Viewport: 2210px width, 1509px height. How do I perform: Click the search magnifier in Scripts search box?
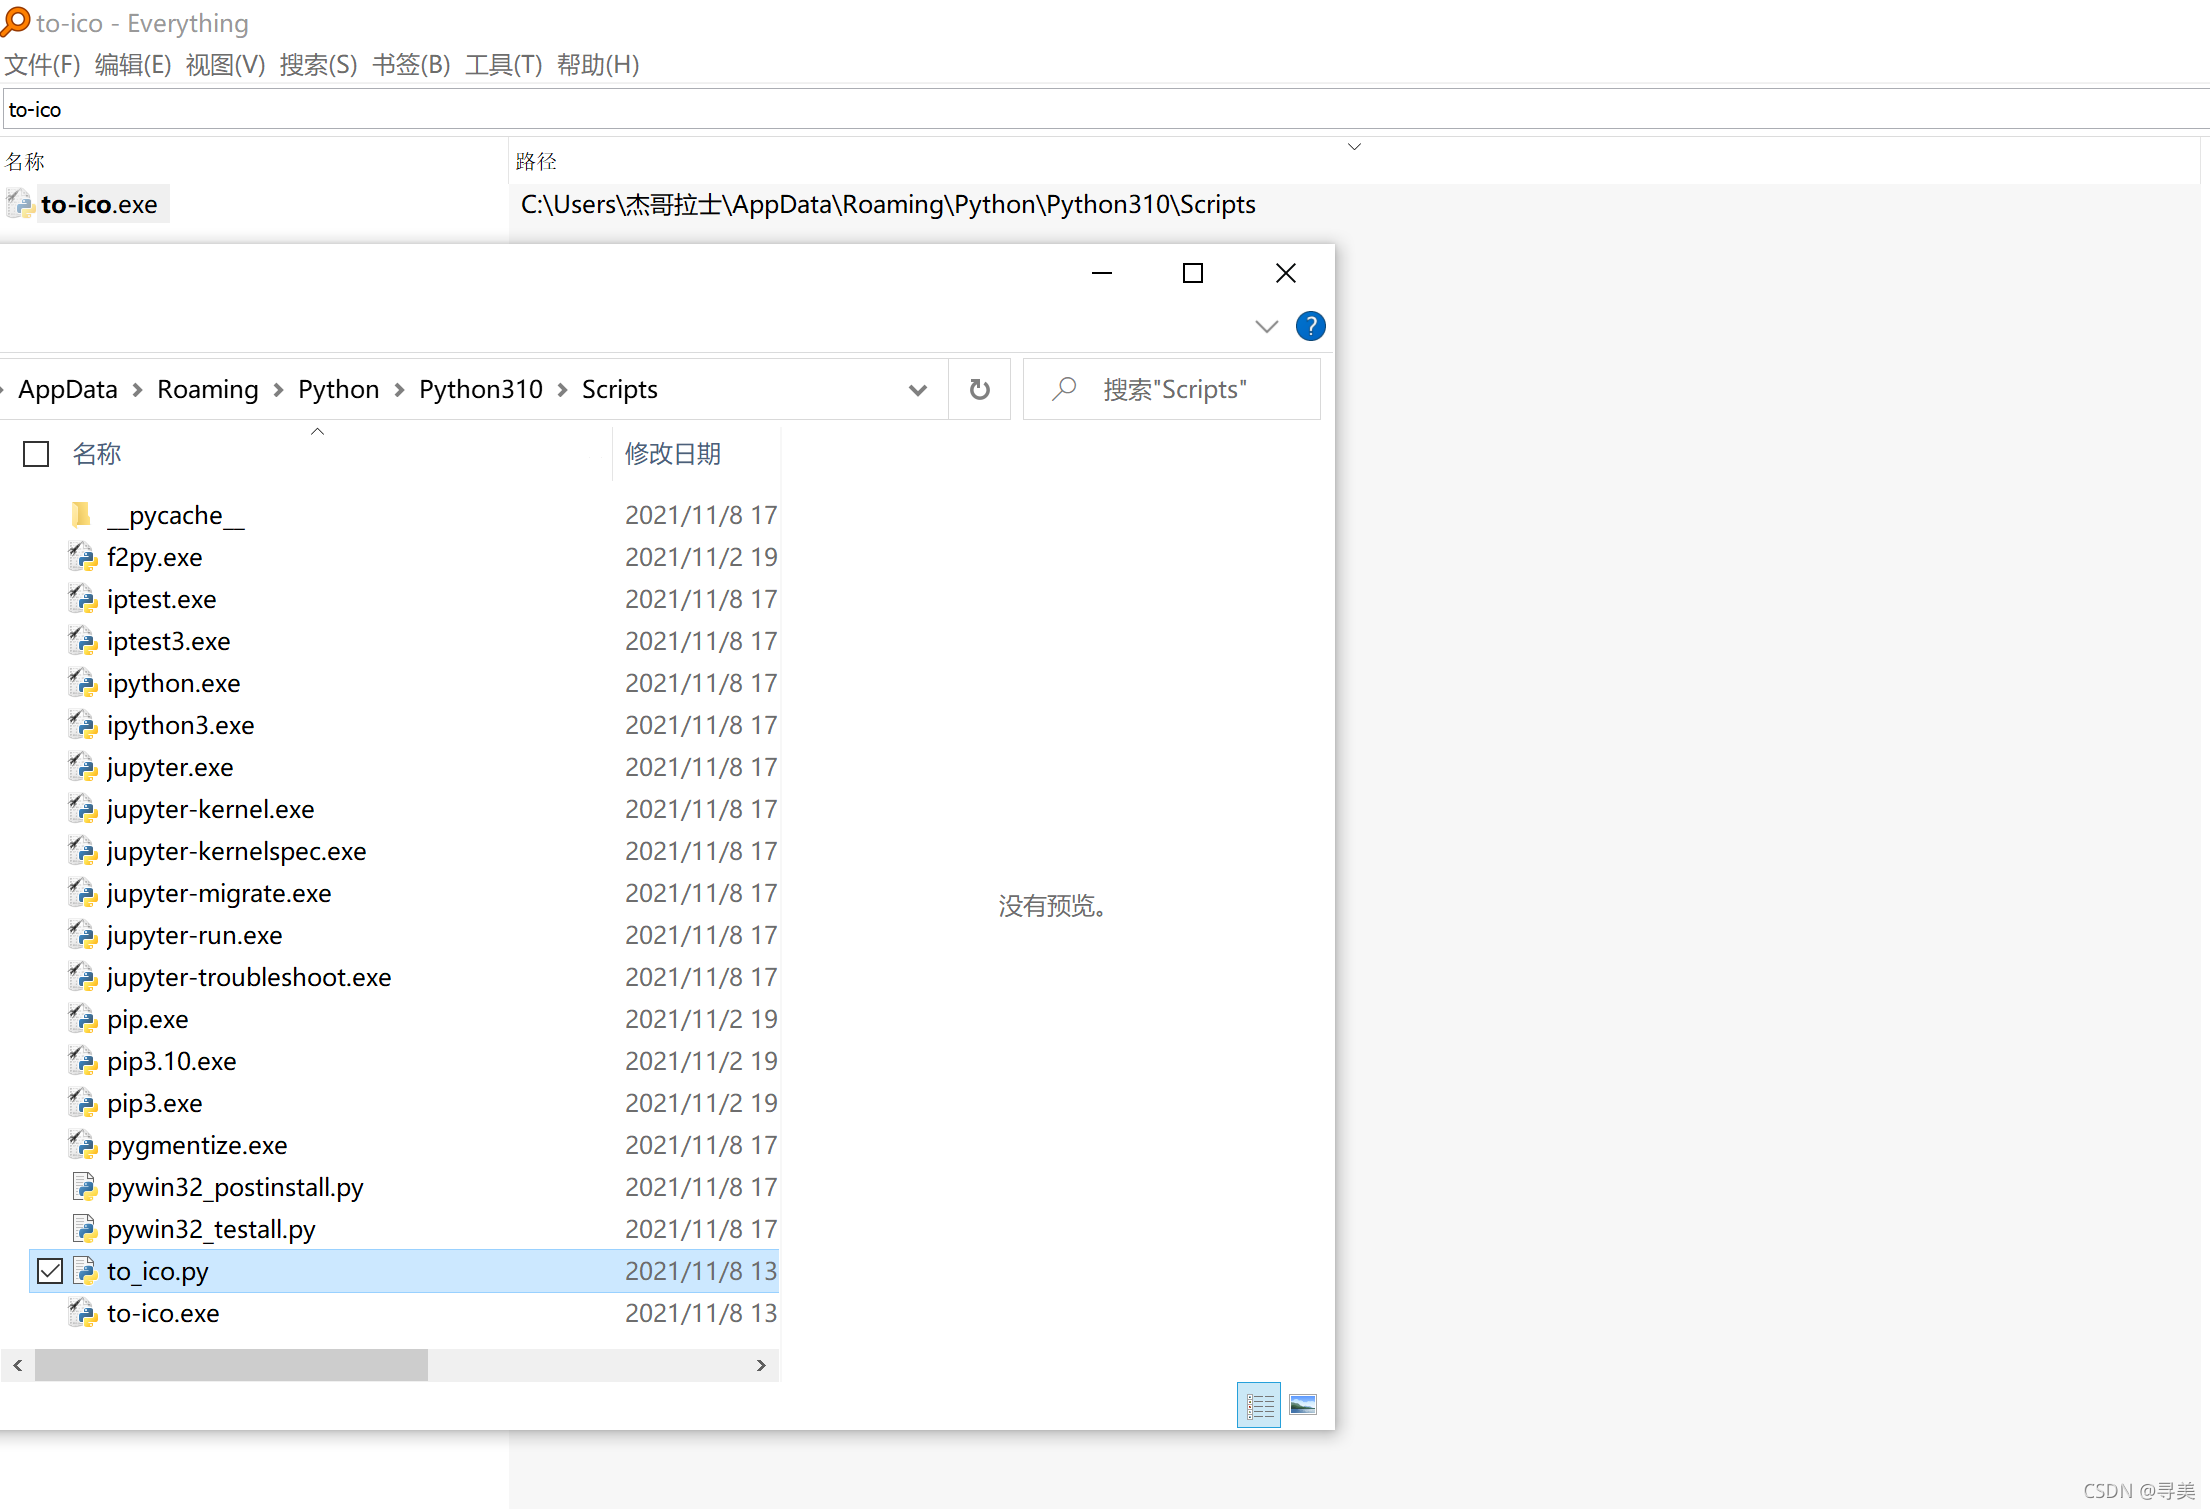coord(1064,389)
